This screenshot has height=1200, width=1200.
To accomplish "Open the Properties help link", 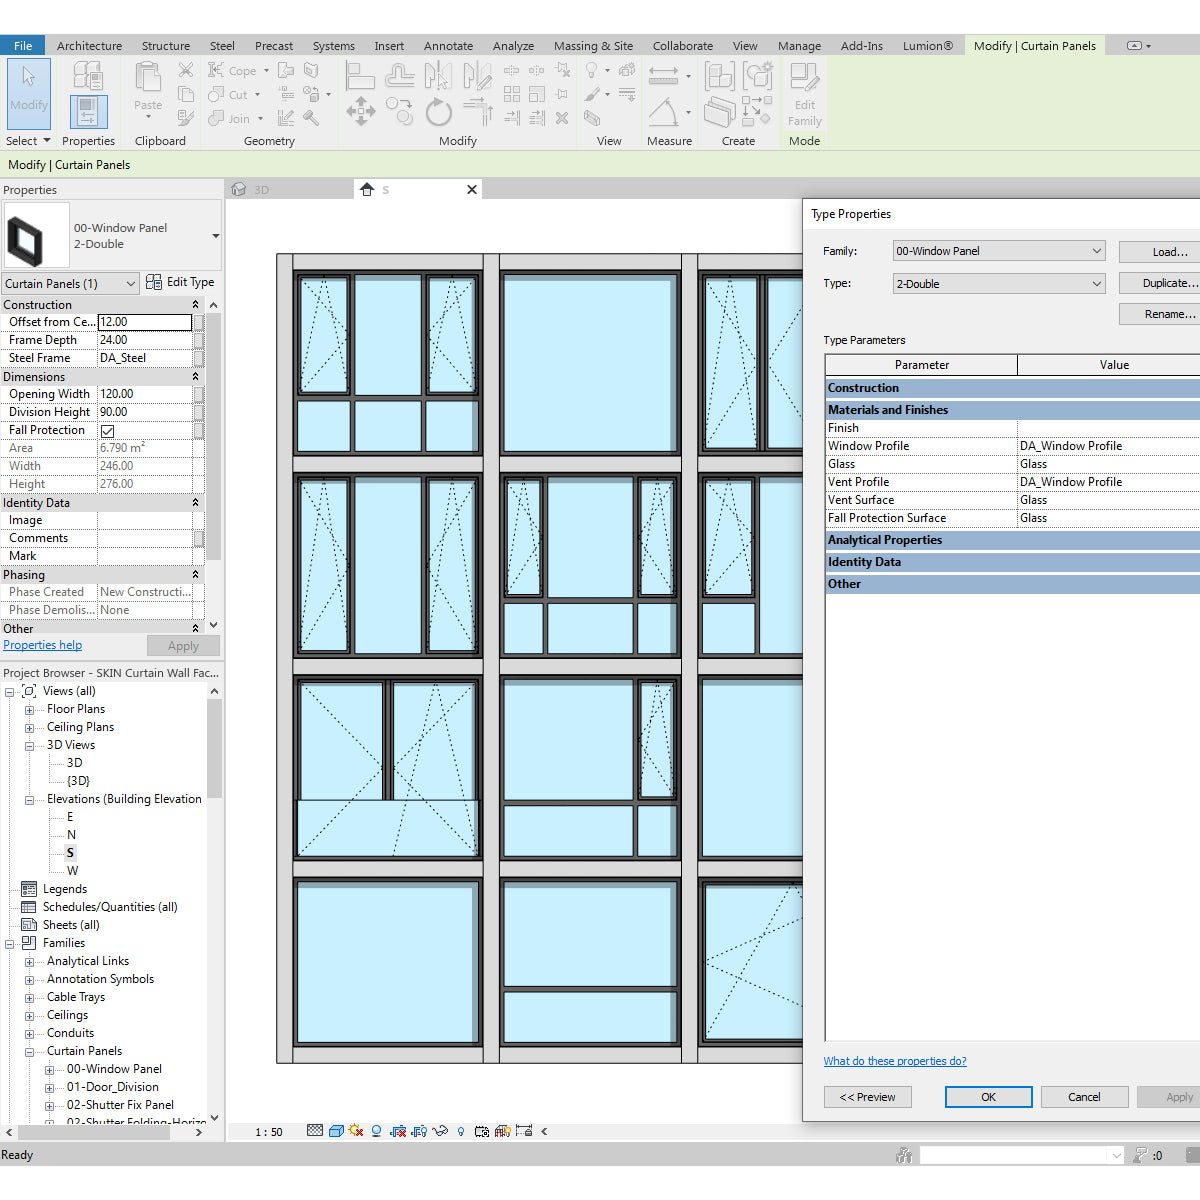I will 42,644.
